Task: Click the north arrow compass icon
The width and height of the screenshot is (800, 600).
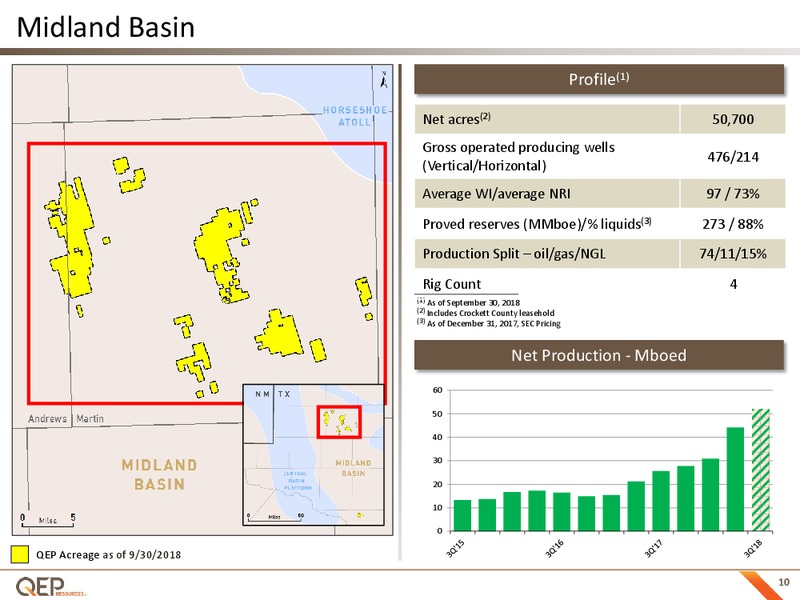Action: point(384,80)
